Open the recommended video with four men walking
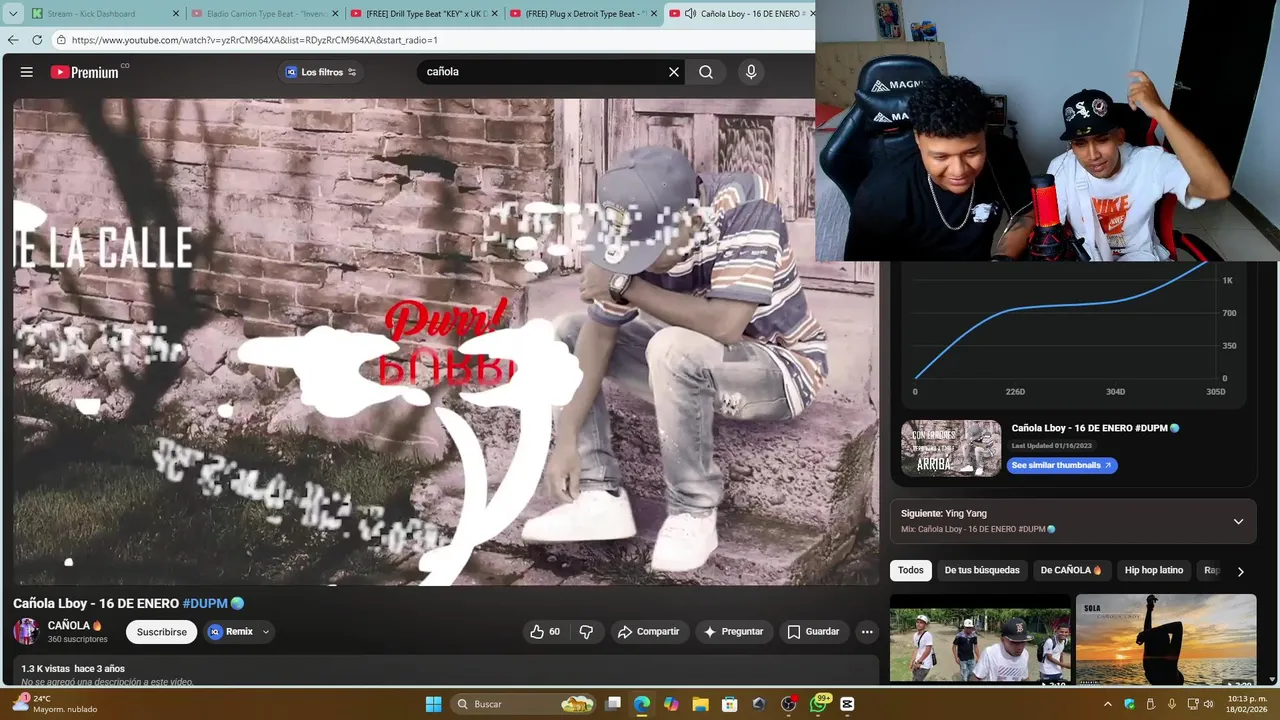1280x720 pixels. [980, 640]
